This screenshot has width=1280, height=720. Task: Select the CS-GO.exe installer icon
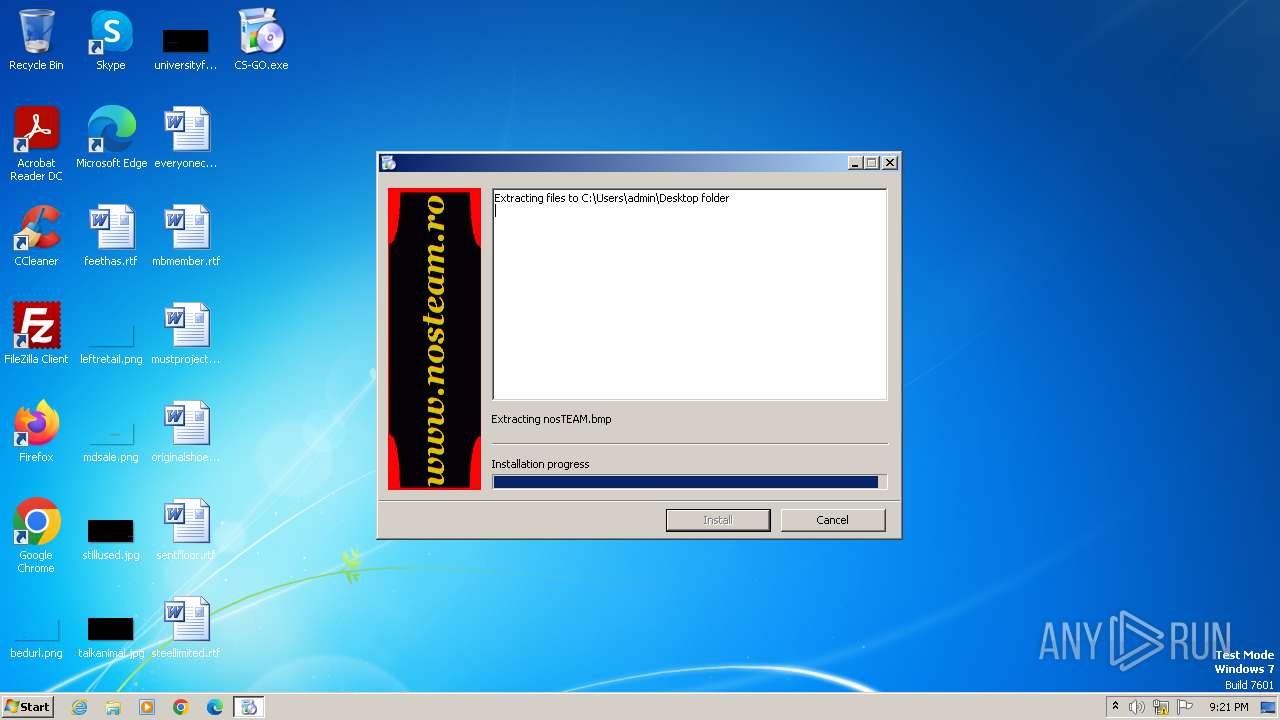[x=261, y=40]
